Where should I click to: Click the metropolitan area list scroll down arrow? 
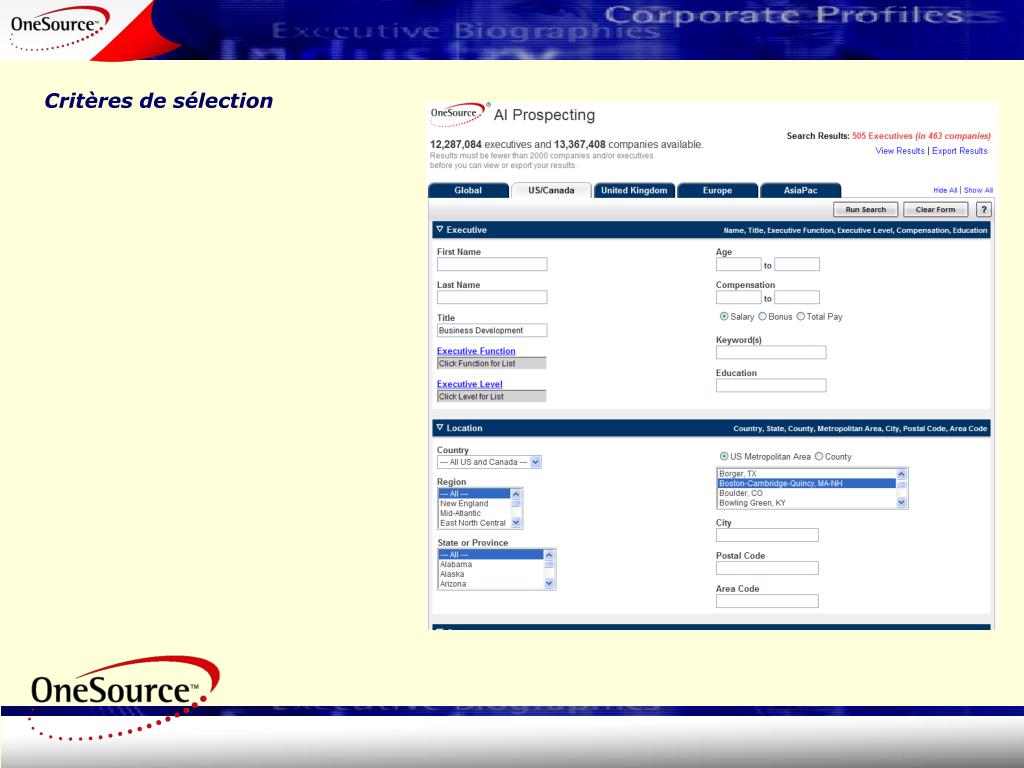click(901, 503)
